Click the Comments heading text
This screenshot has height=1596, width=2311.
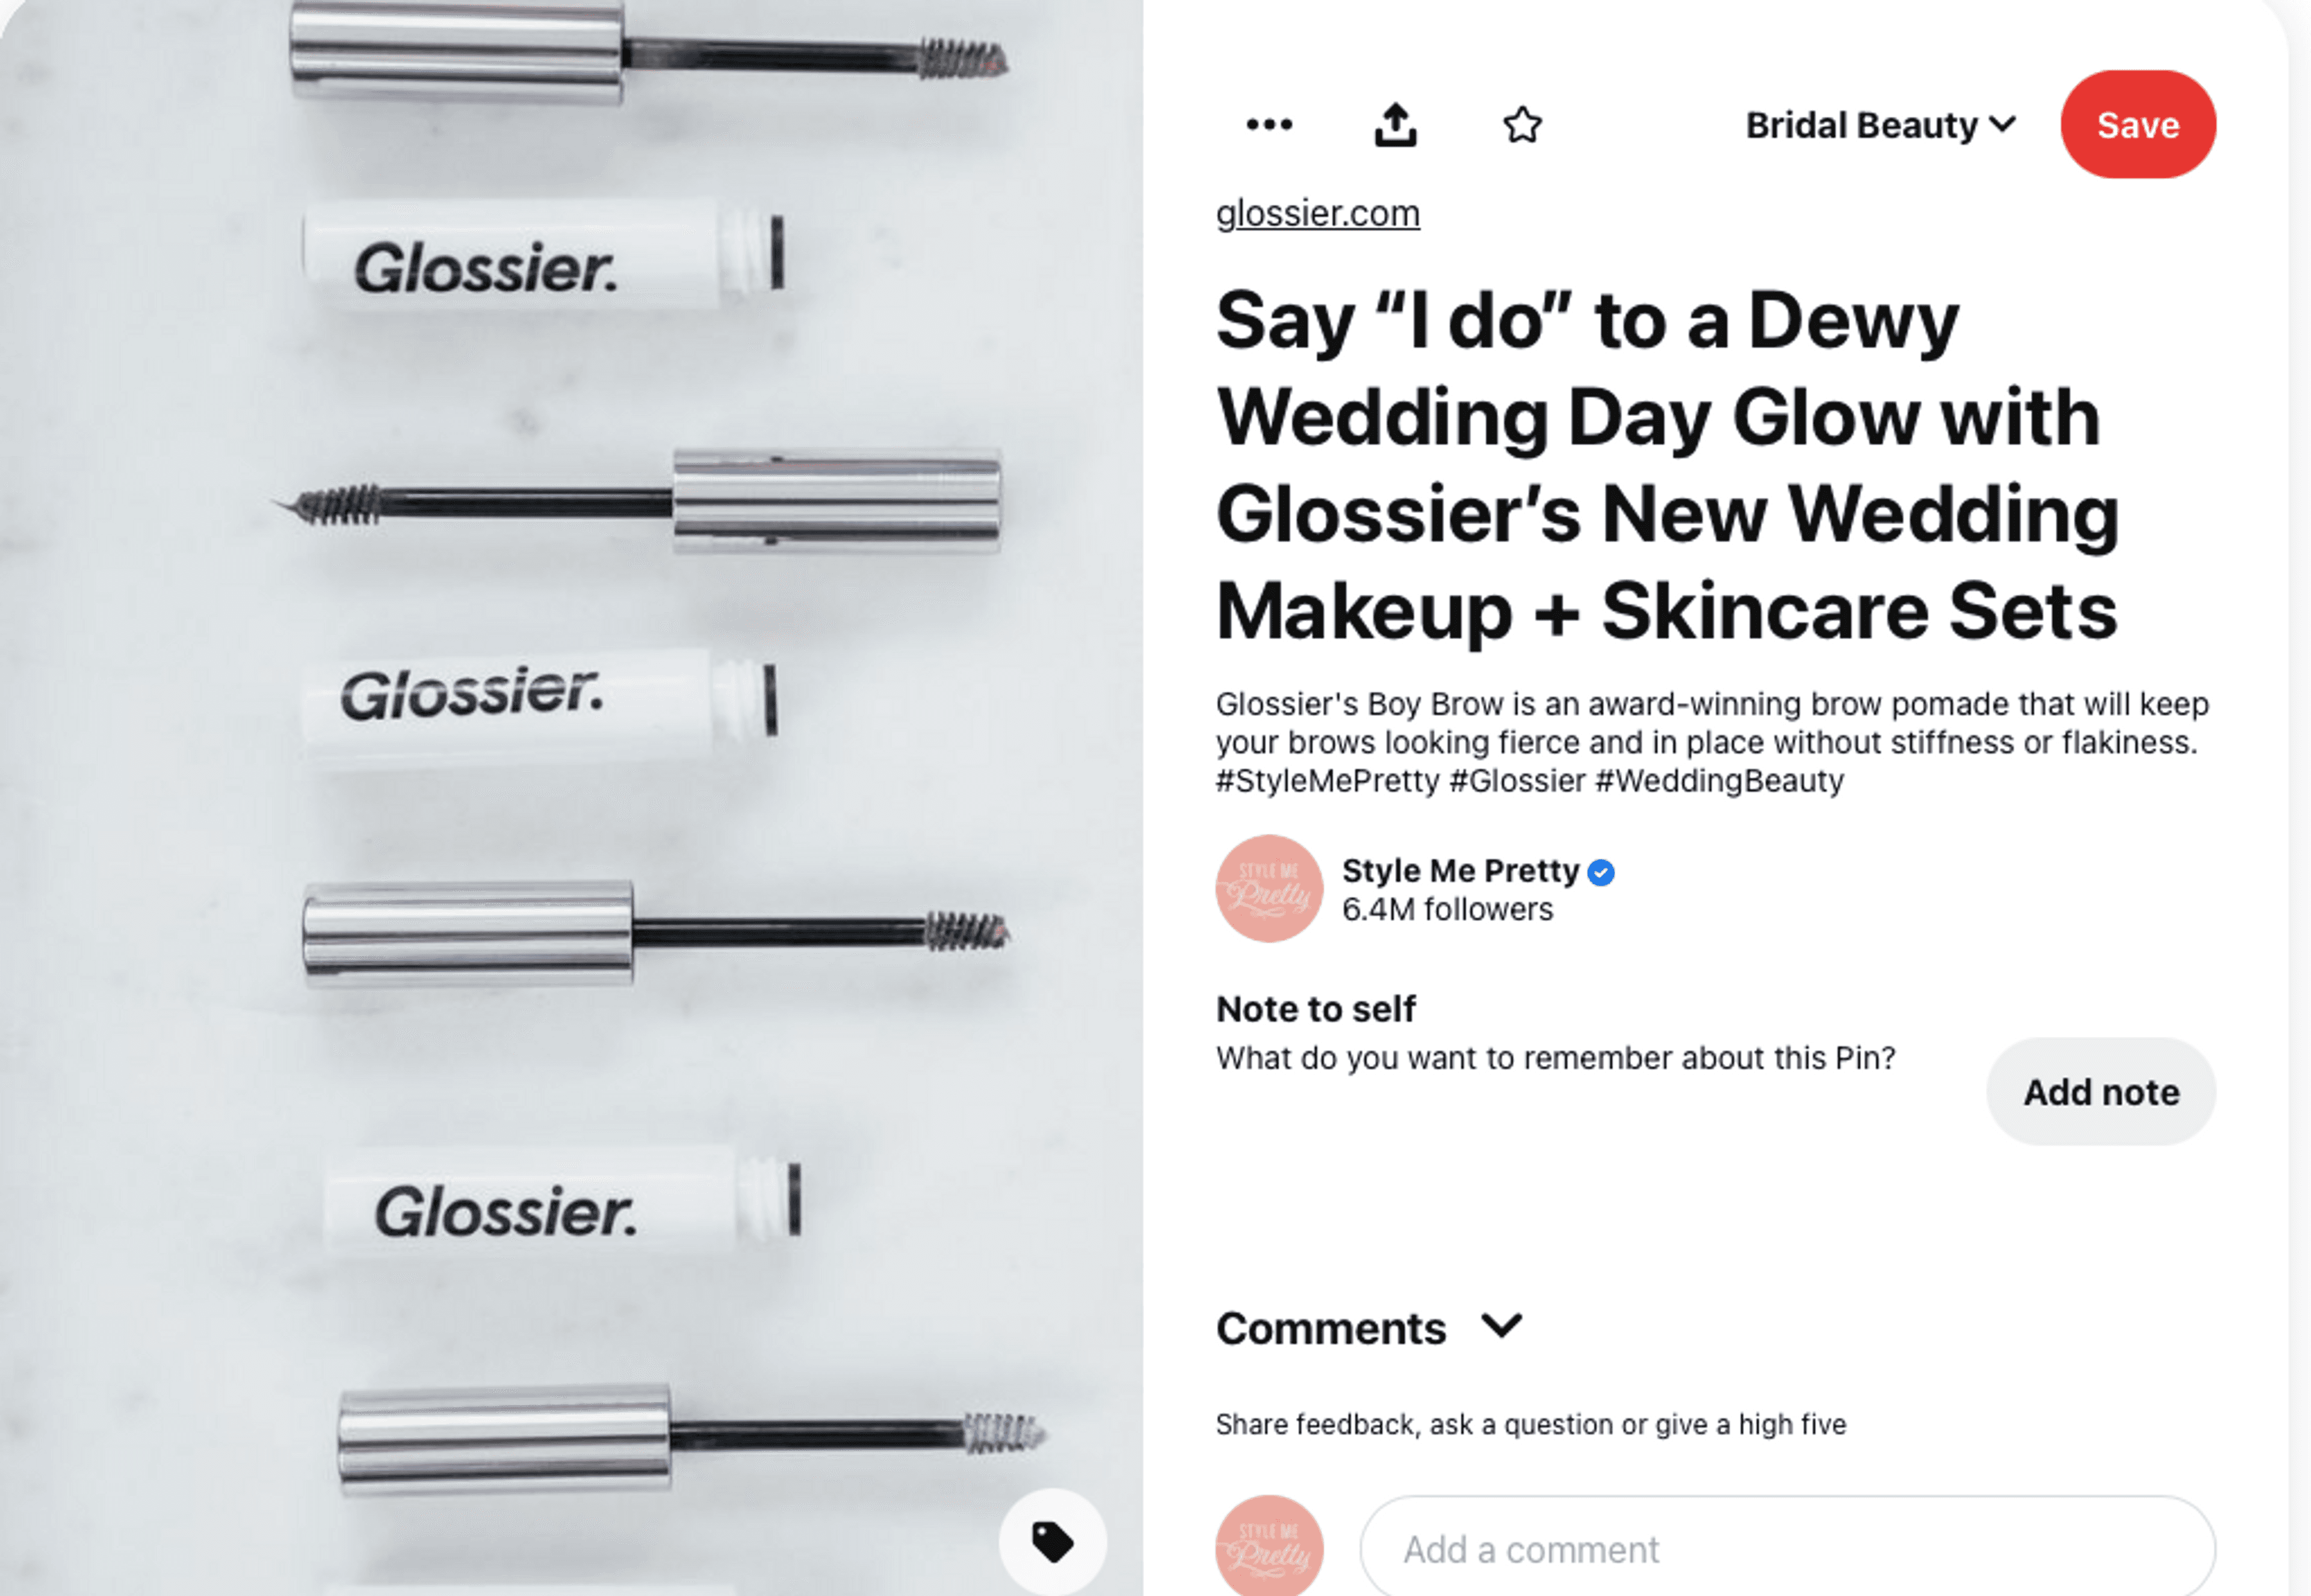tap(1331, 1328)
